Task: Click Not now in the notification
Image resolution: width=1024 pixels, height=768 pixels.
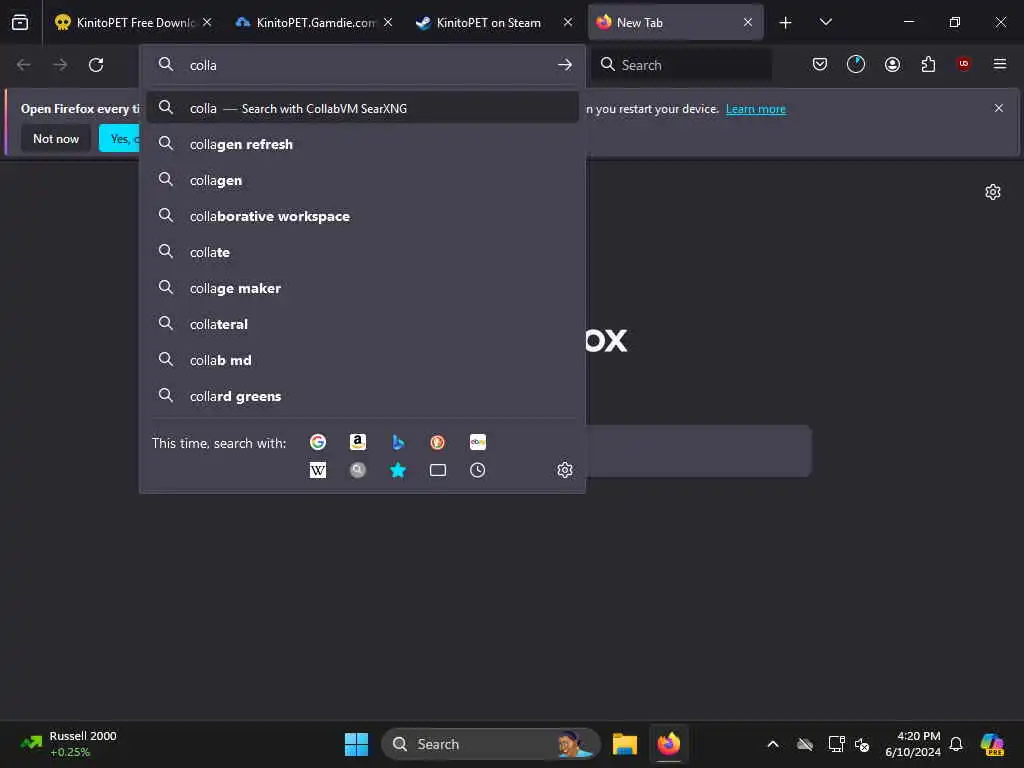Action: pos(56,138)
